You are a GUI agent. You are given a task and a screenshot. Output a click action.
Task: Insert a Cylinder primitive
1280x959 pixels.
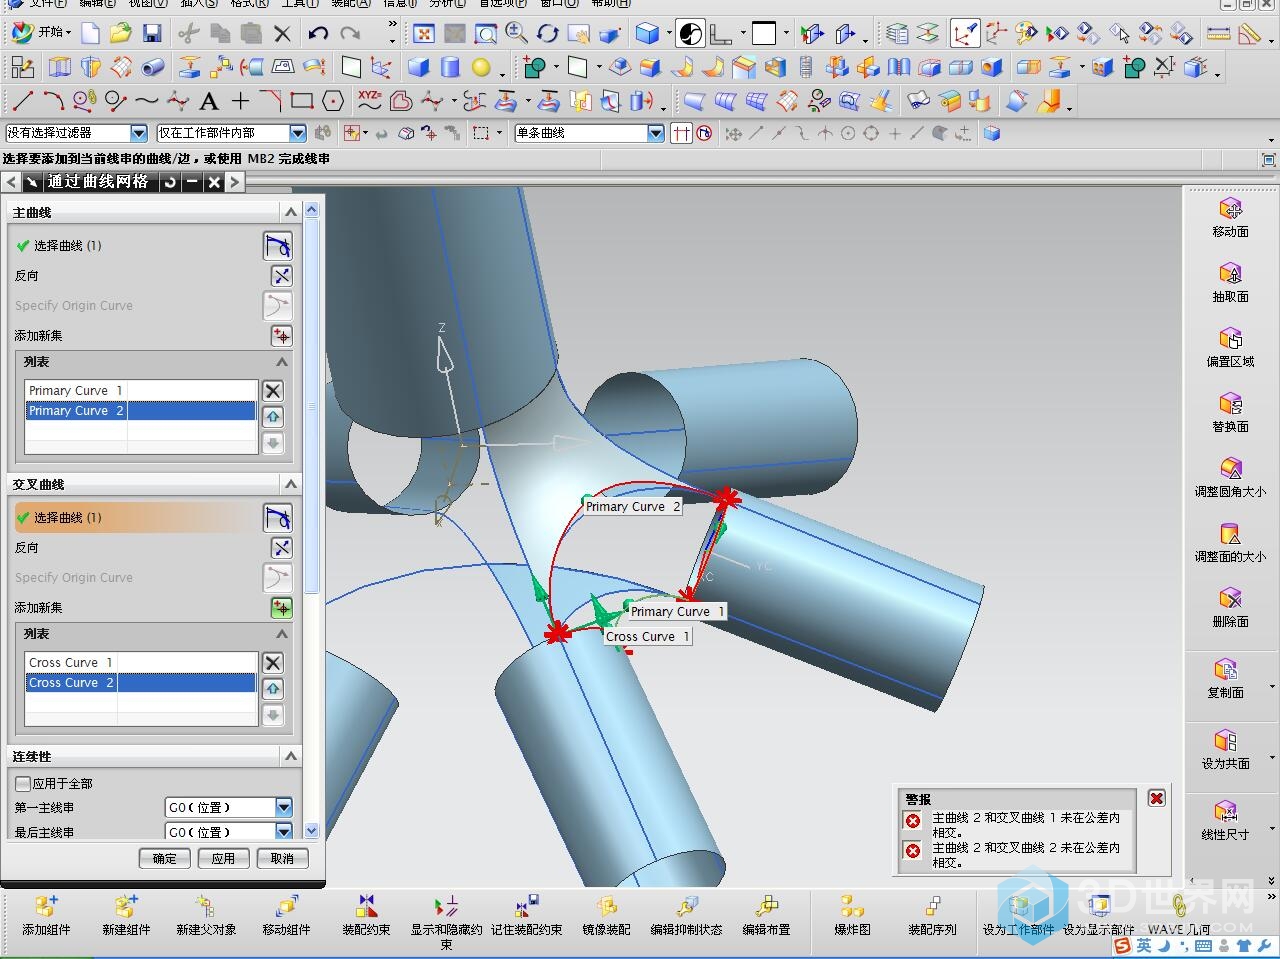[x=450, y=68]
